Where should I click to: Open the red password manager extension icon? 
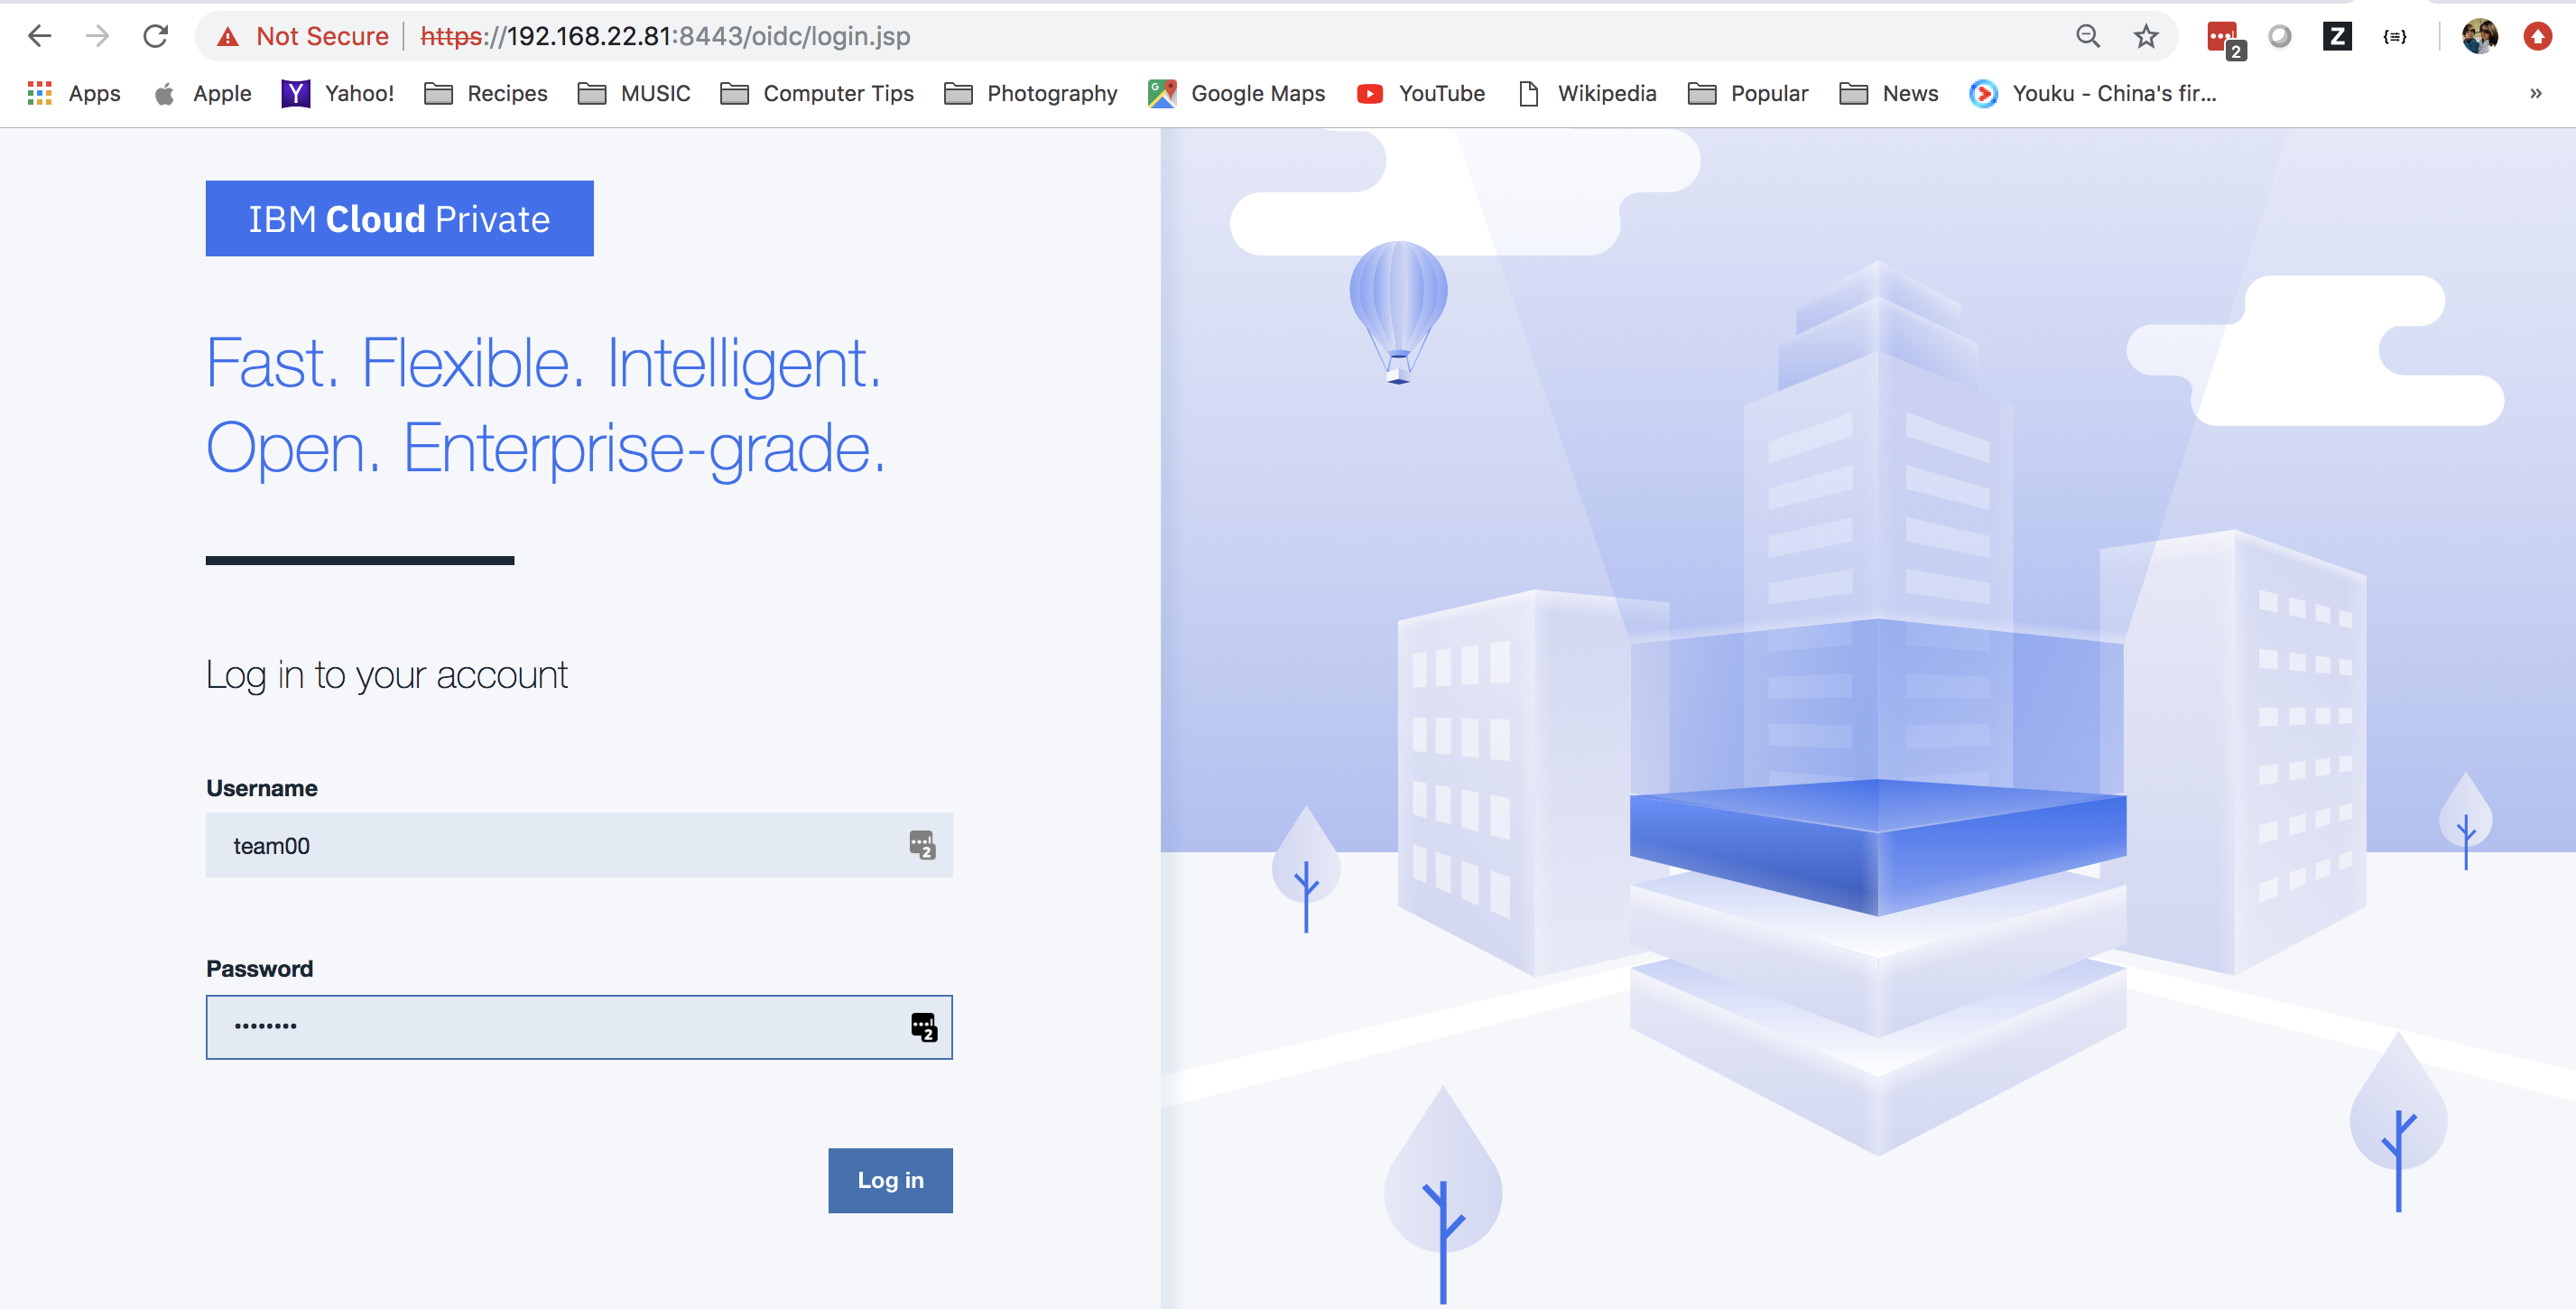point(2225,38)
